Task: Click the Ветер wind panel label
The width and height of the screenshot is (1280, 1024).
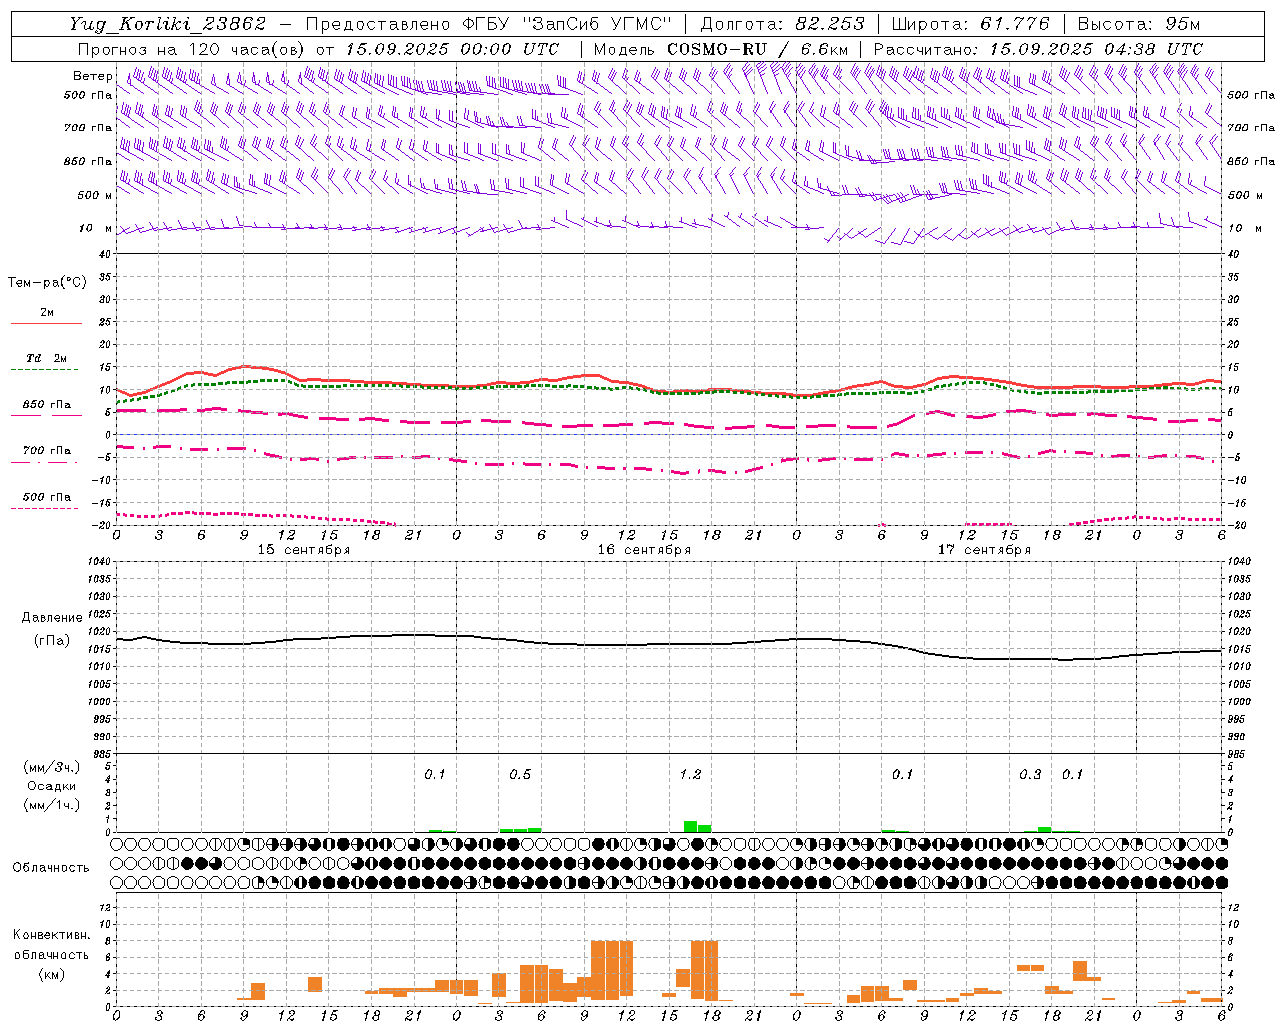Action: 92,76
